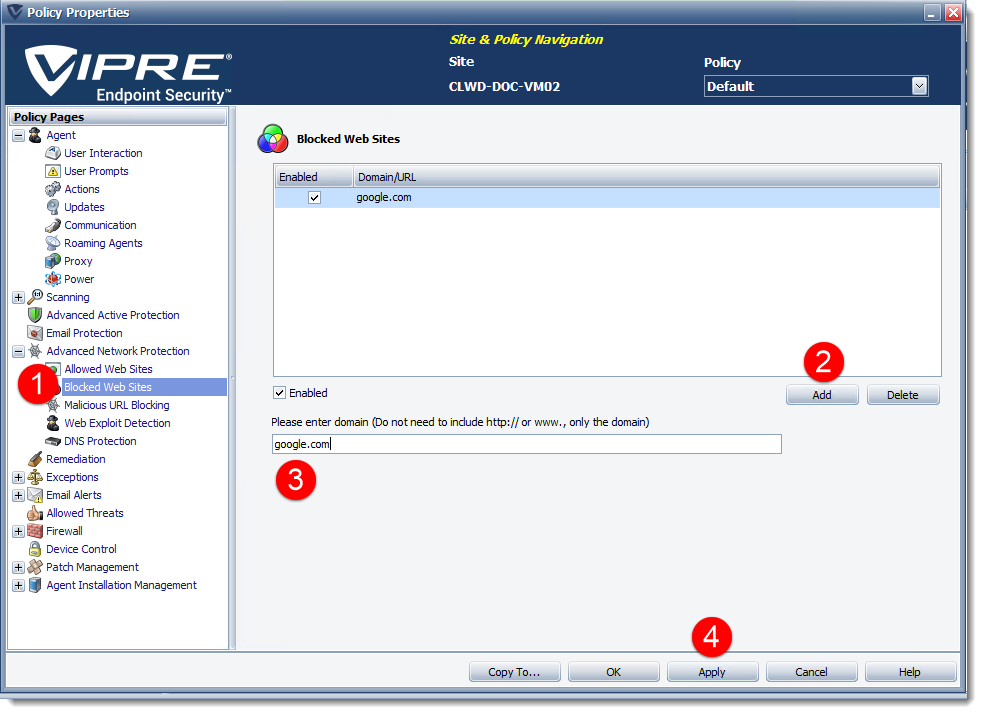The height and width of the screenshot is (714, 982).
Task: Sort by the Domain/URL column header
Action: (646, 177)
